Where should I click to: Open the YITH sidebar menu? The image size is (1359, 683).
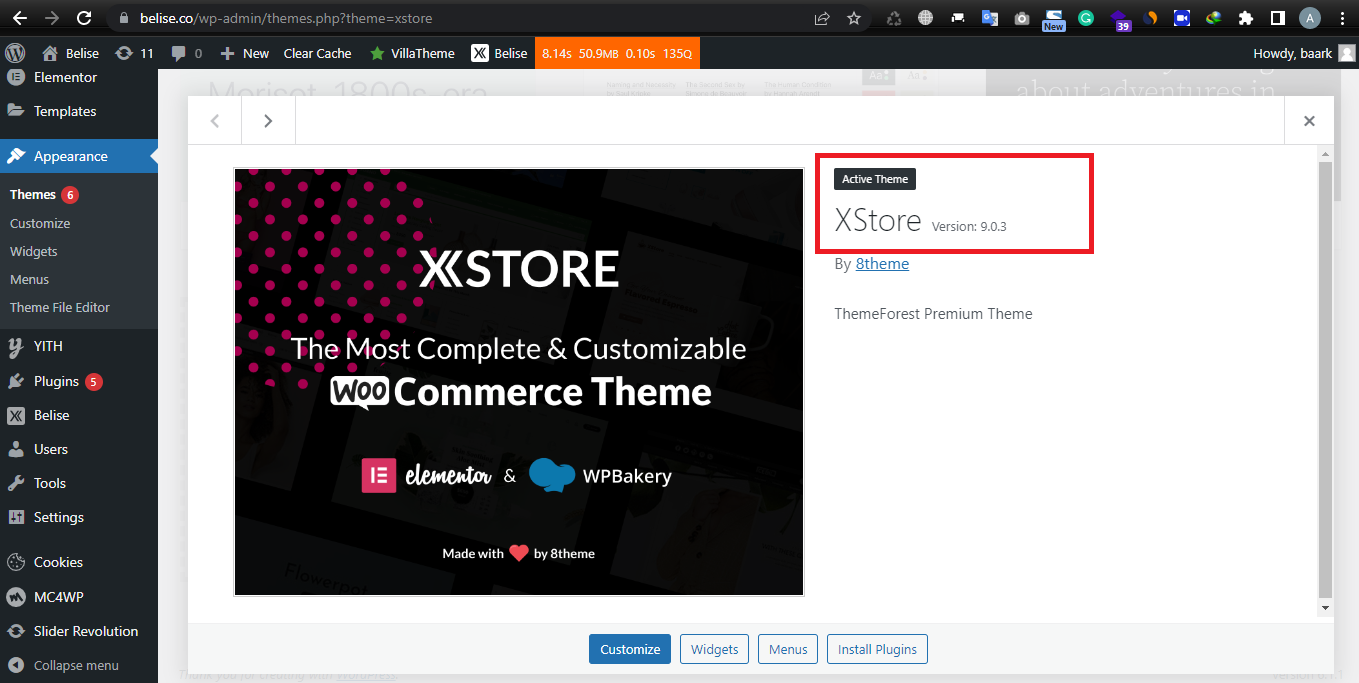pyautogui.click(x=79, y=346)
